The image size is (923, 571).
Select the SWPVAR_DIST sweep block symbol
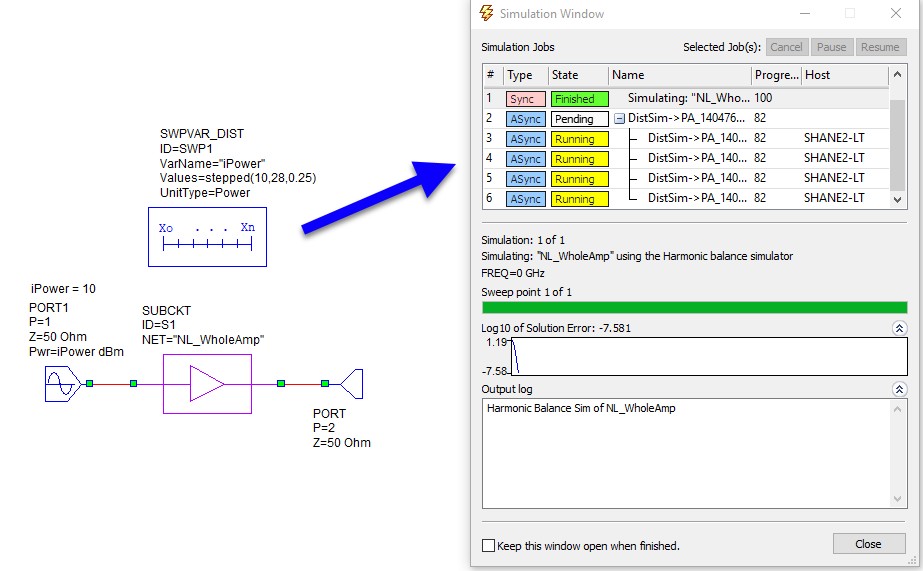coord(207,237)
